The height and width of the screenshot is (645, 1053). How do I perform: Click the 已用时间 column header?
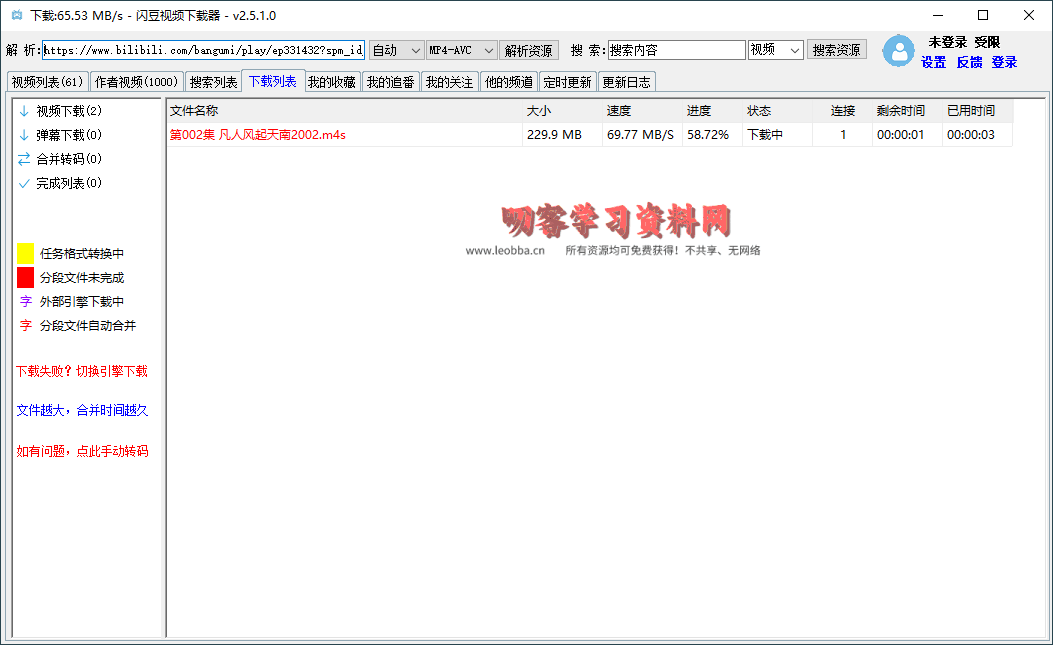[978, 111]
